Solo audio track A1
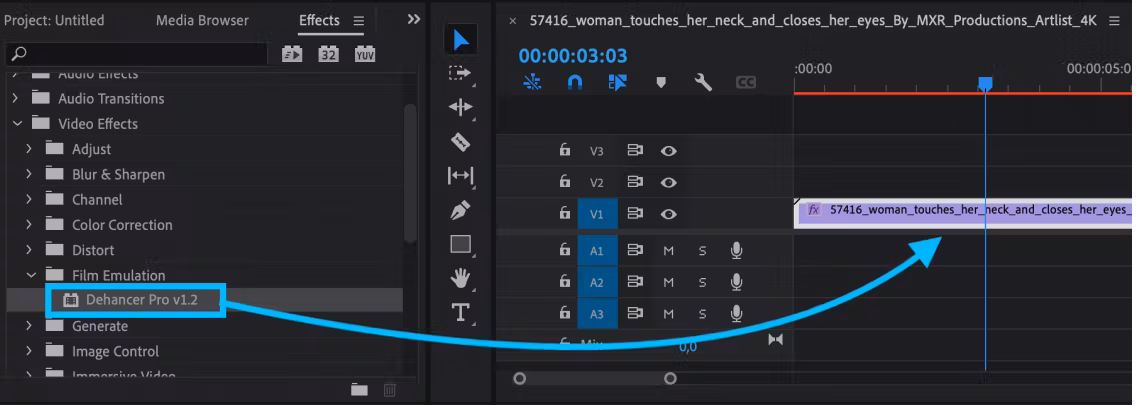1136x406 pixels. pyautogui.click(x=702, y=251)
